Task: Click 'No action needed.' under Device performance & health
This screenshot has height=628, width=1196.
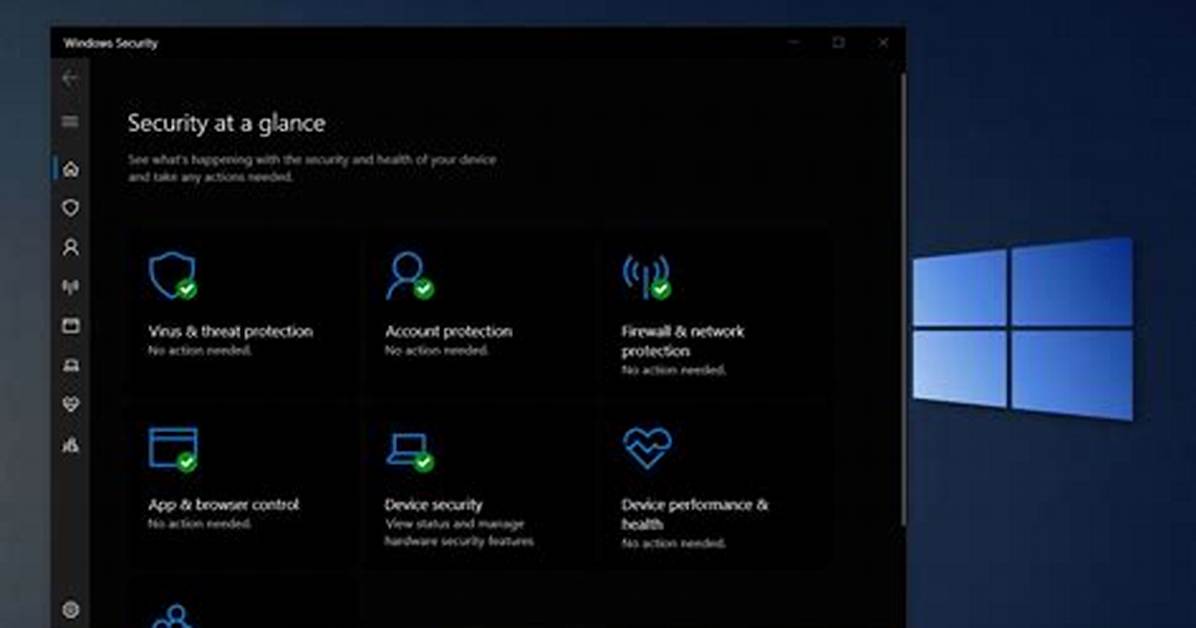Action: point(674,543)
